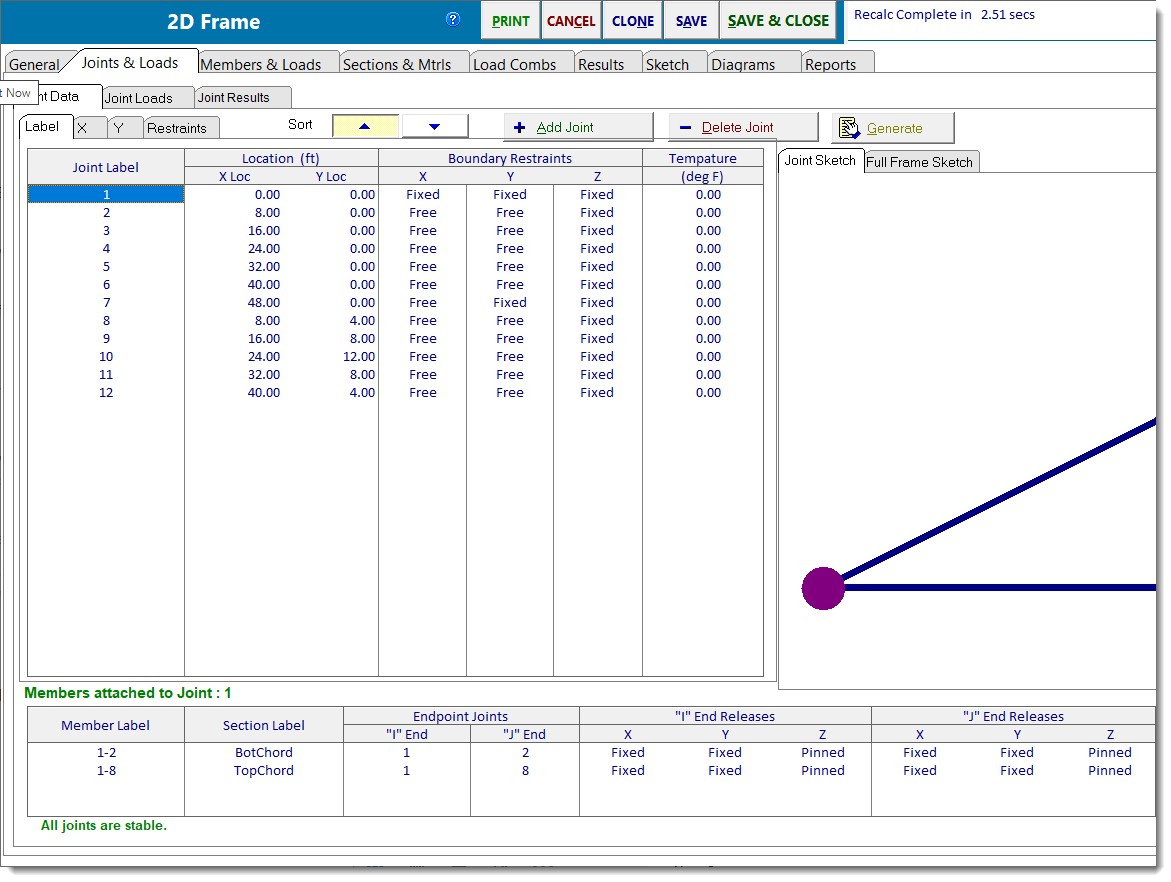Viewport: 1171px width, 882px height.
Task: Click joint 7 Y restraint Fixed cell
Action: [x=510, y=303]
